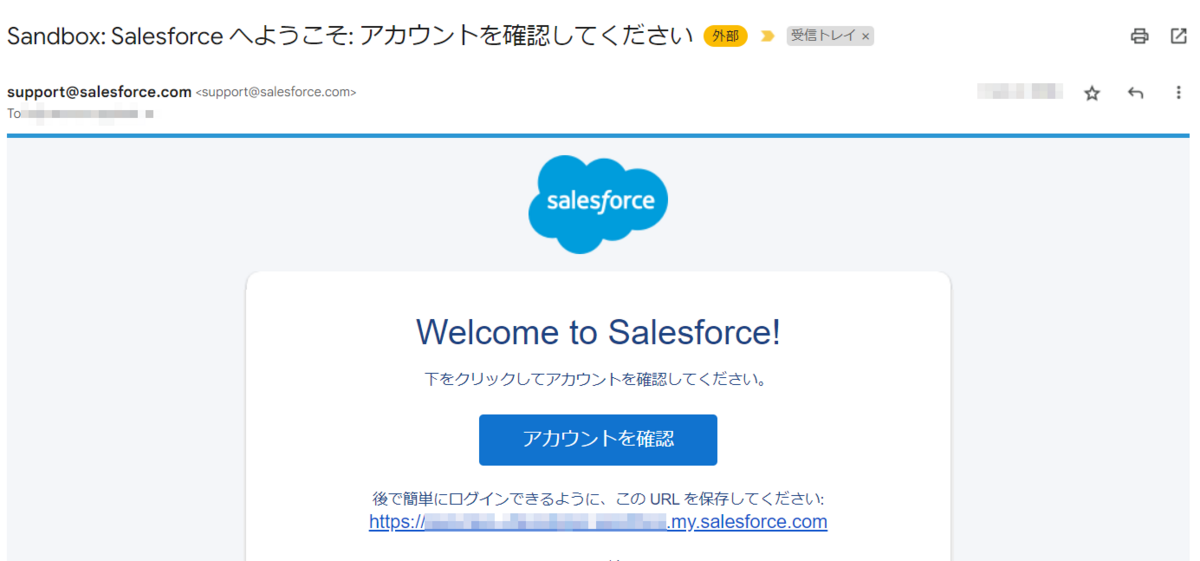Screen dimensions: 1200x561
Task: Click the Salesforce cloud logo
Action: tap(598, 203)
